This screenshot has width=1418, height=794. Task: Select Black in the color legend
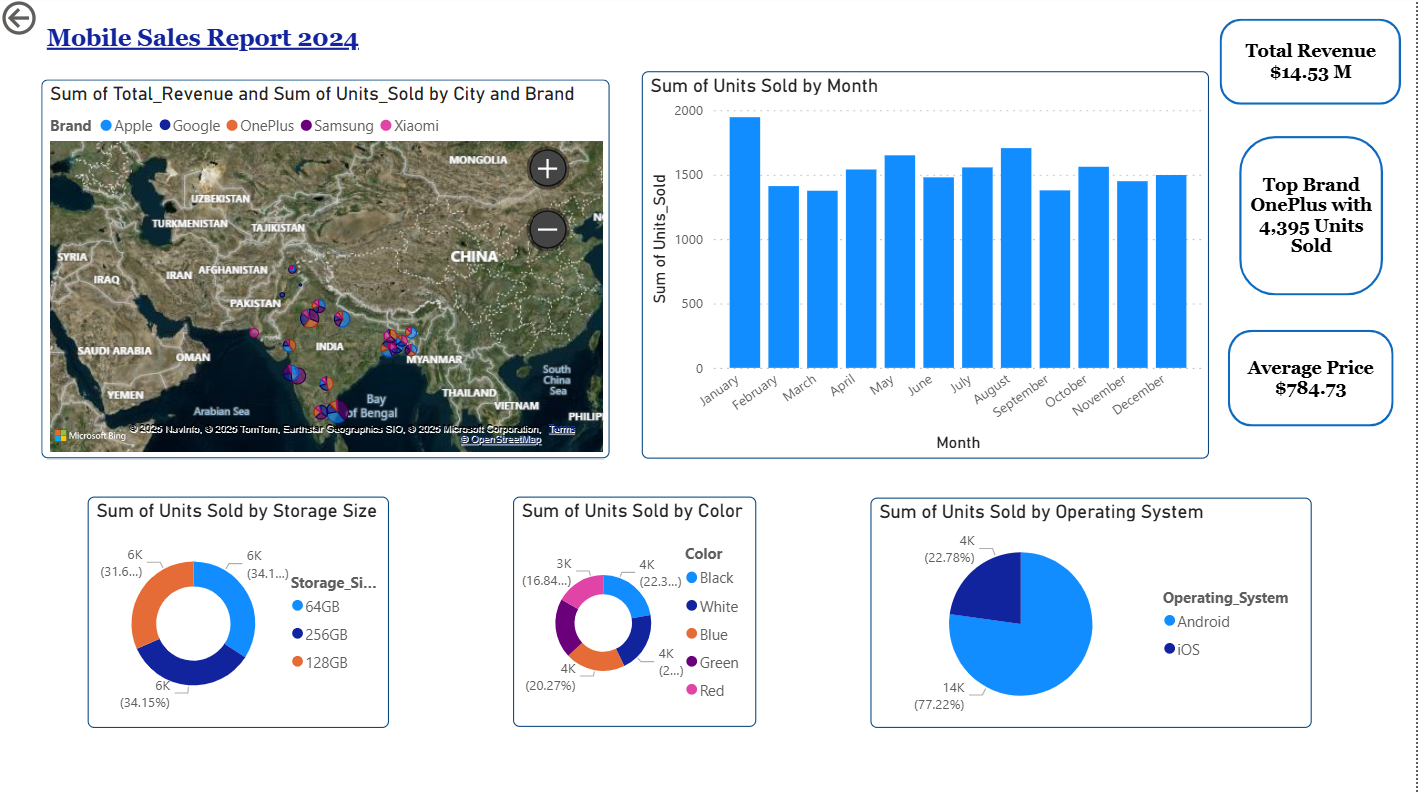[x=710, y=578]
